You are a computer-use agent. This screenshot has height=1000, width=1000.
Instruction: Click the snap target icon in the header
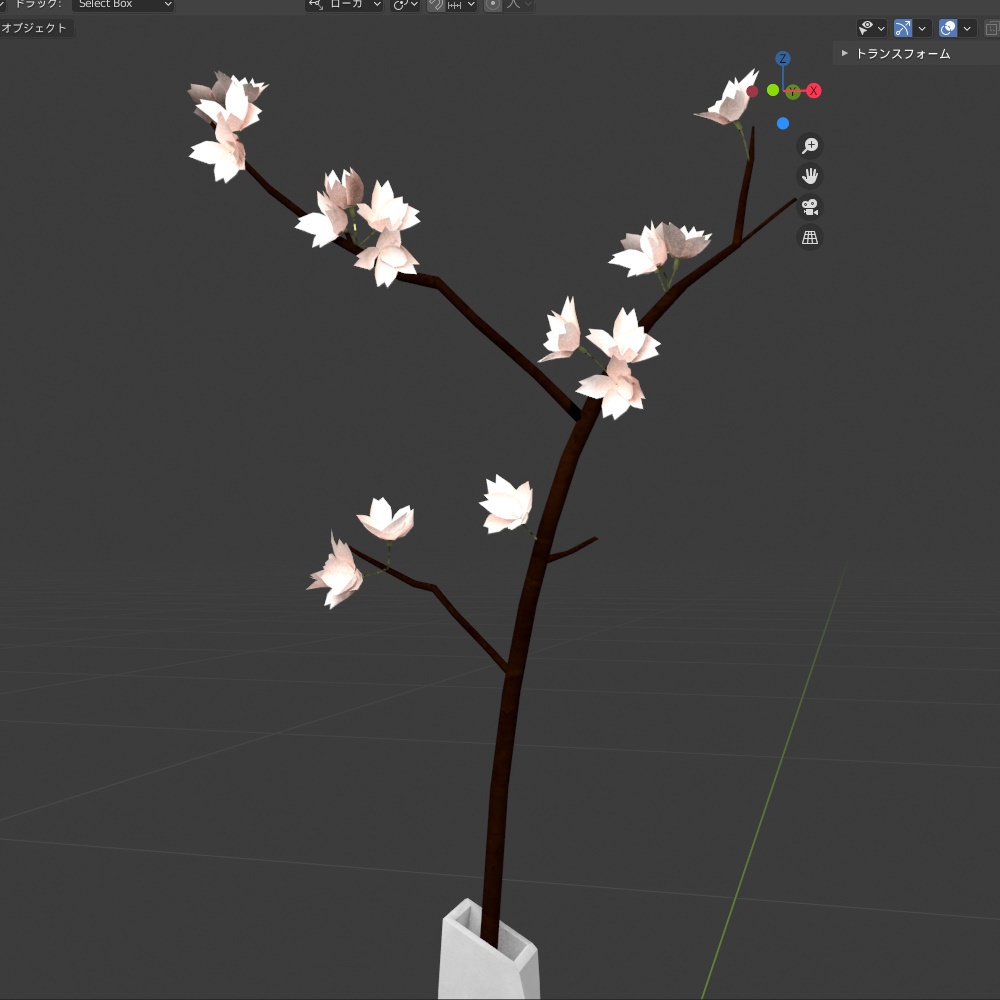(457, 5)
